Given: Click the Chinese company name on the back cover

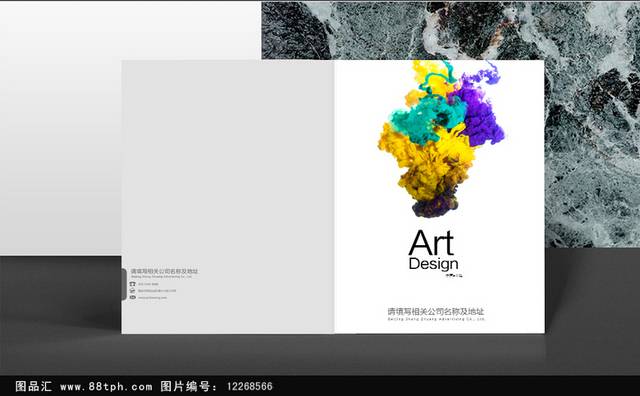Looking at the screenshot, I should [x=164, y=271].
